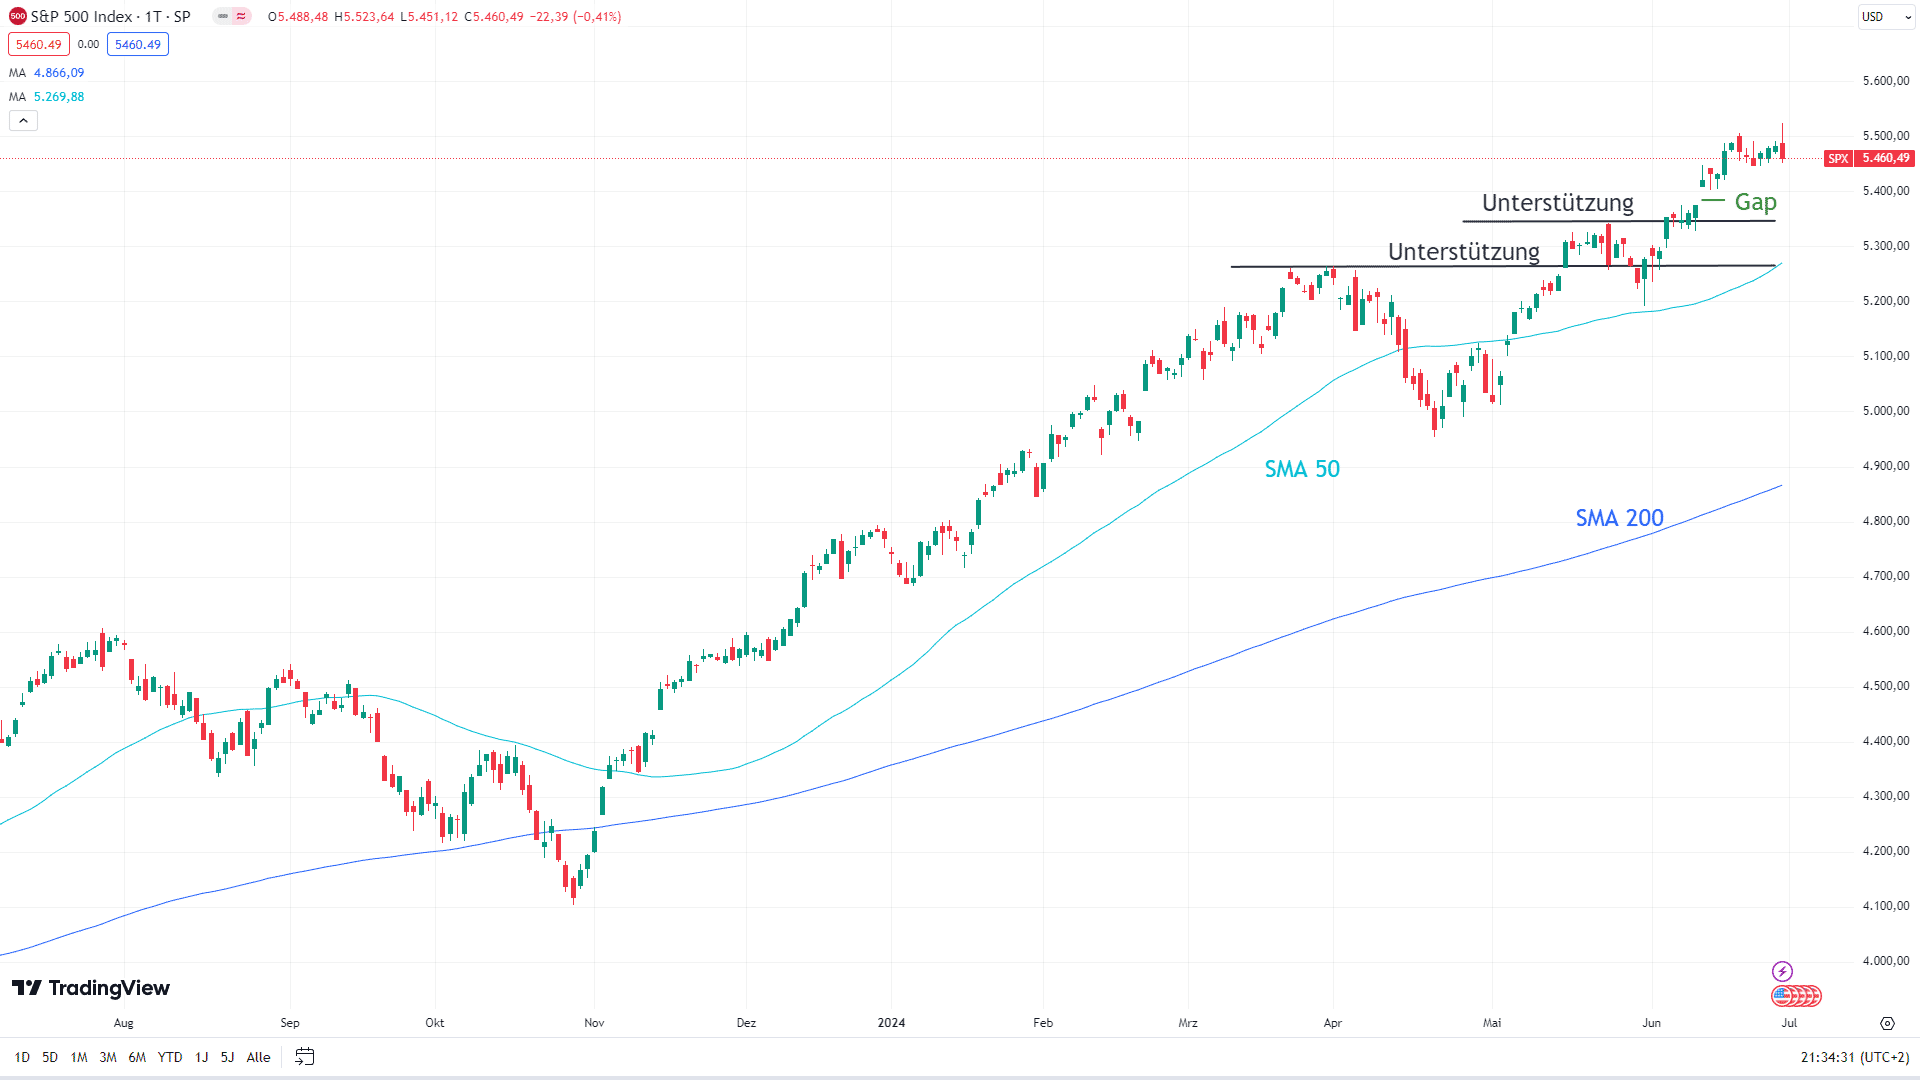This screenshot has height=1080, width=1920.
Task: Click the Jul label on time axis
Action: [x=1789, y=1023]
